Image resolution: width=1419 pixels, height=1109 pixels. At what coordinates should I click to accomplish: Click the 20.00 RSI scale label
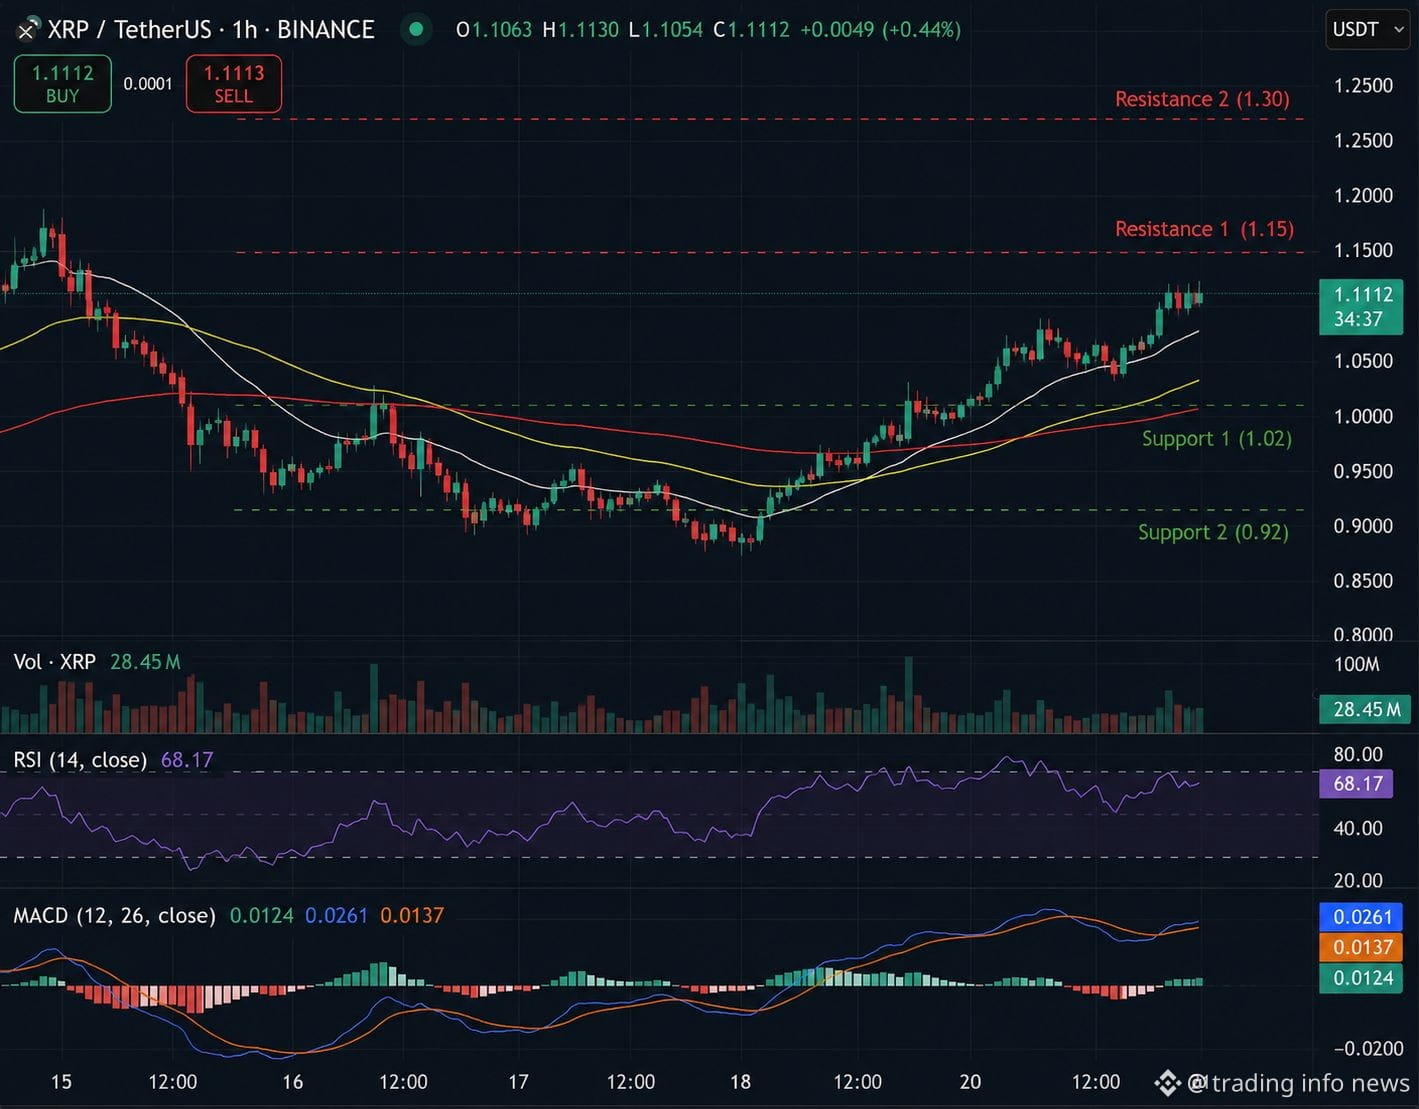[x=1358, y=881]
